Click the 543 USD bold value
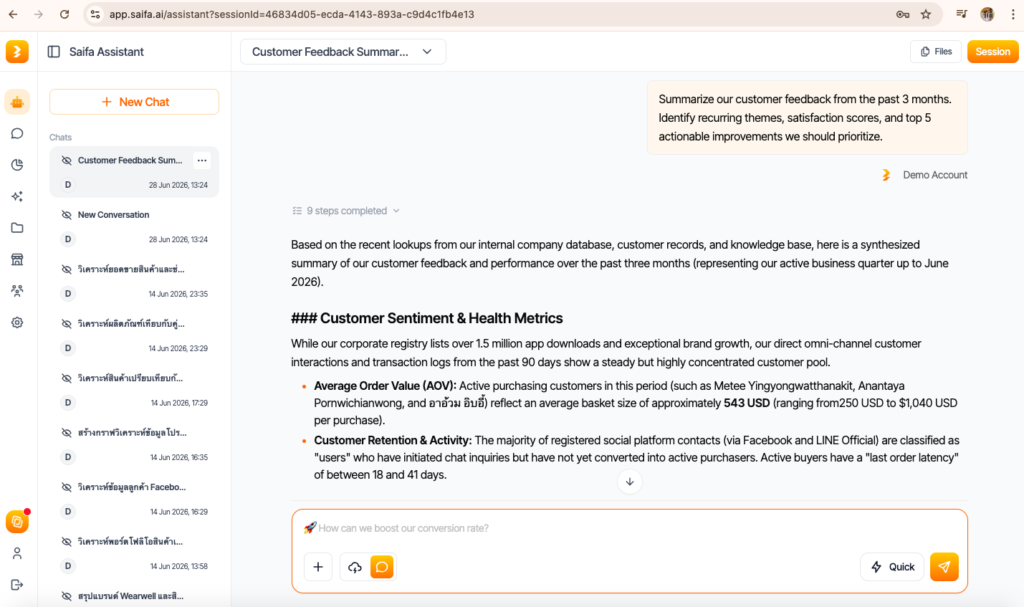The height and width of the screenshot is (607, 1024). click(x=746, y=403)
